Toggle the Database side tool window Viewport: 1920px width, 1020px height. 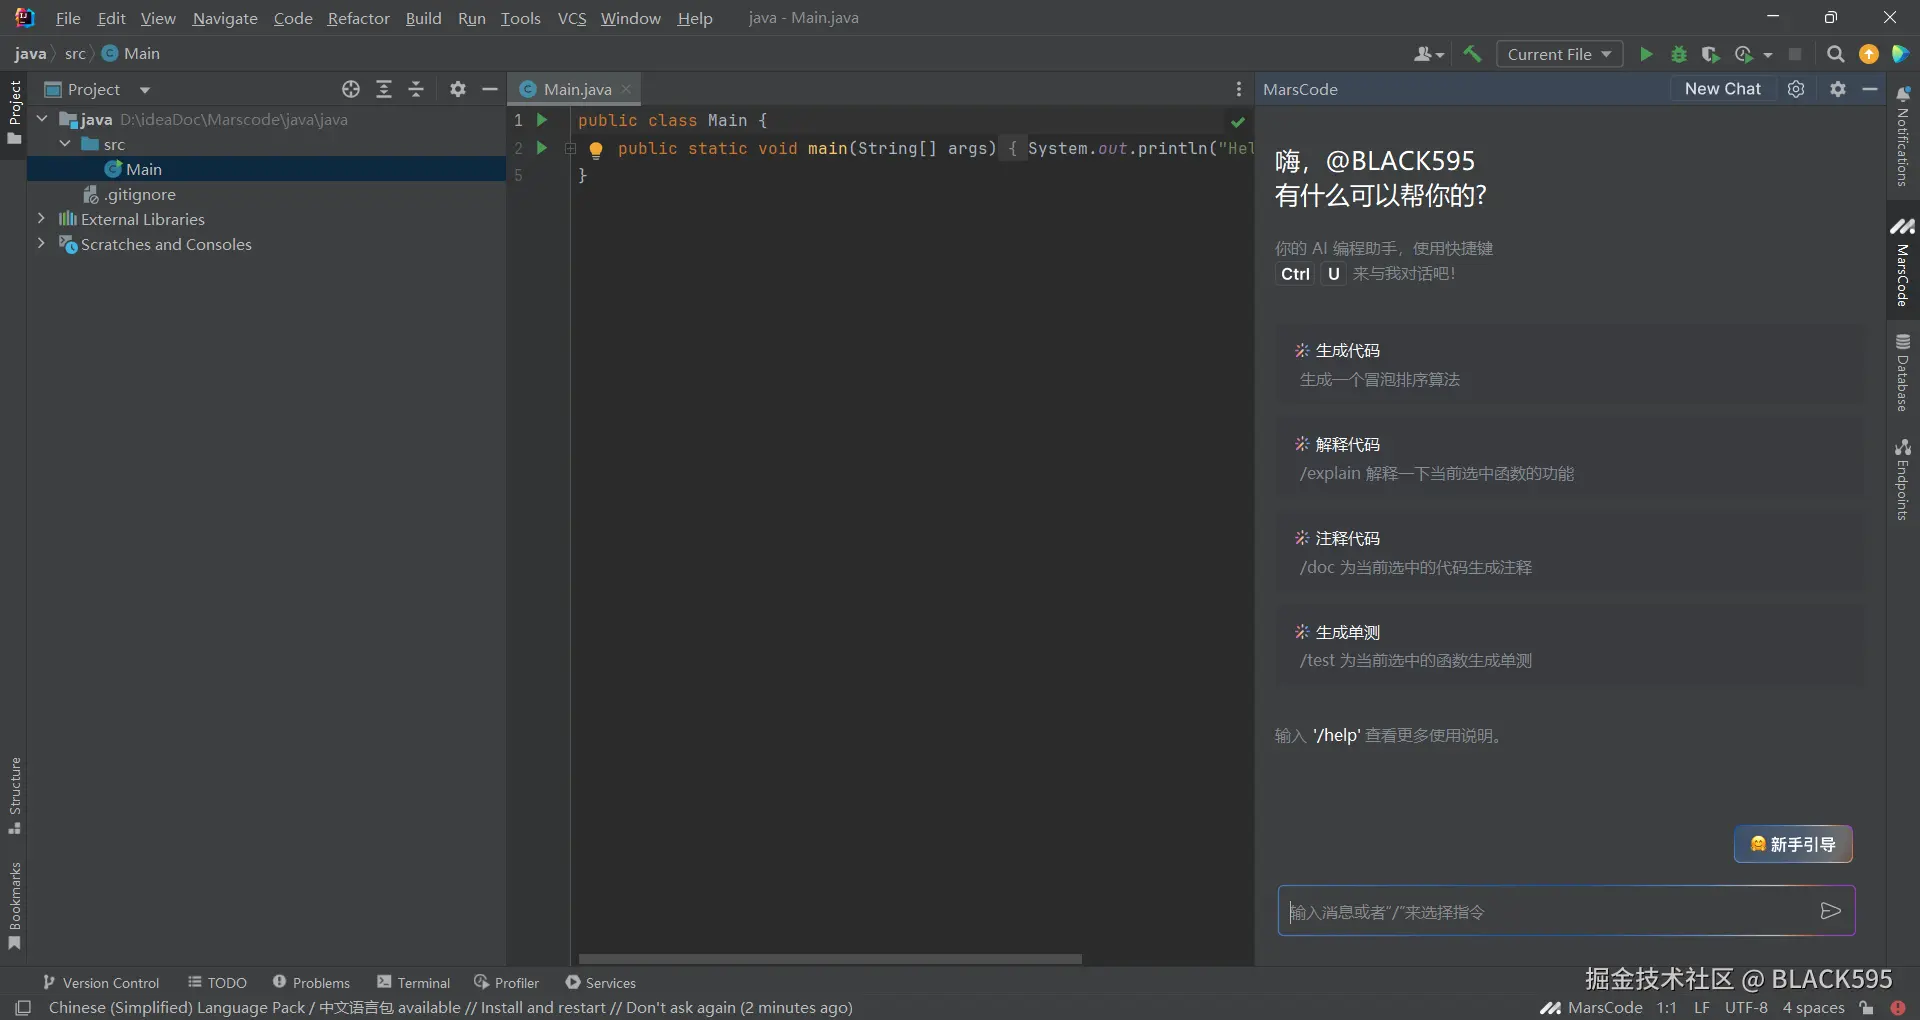[1903, 373]
